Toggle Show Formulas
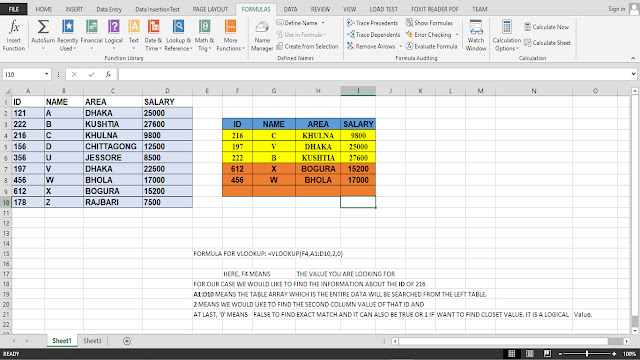Screen dimensions: 640x360 point(429,23)
